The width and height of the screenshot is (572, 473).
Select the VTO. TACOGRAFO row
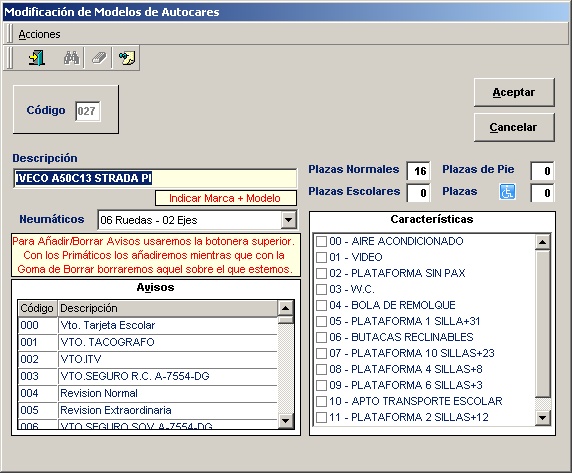148,342
